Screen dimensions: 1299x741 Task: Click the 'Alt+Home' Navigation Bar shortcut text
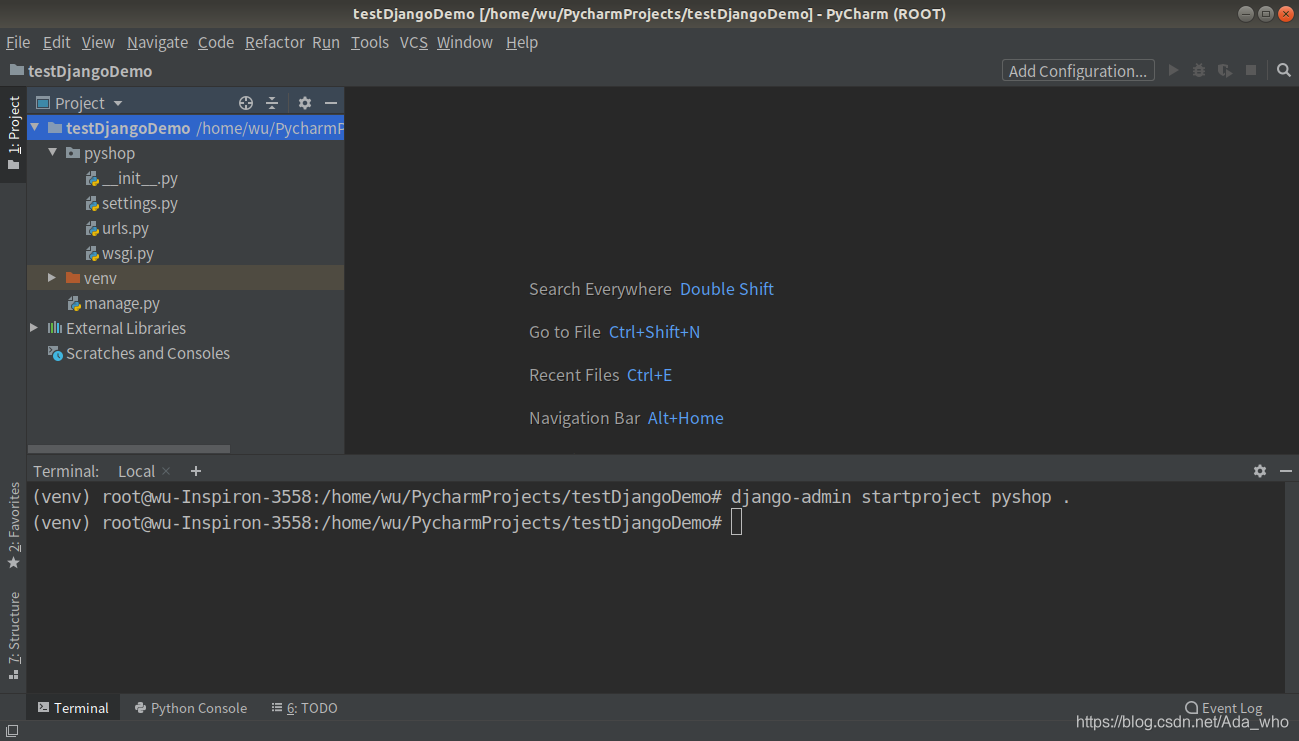pyautogui.click(x=685, y=418)
